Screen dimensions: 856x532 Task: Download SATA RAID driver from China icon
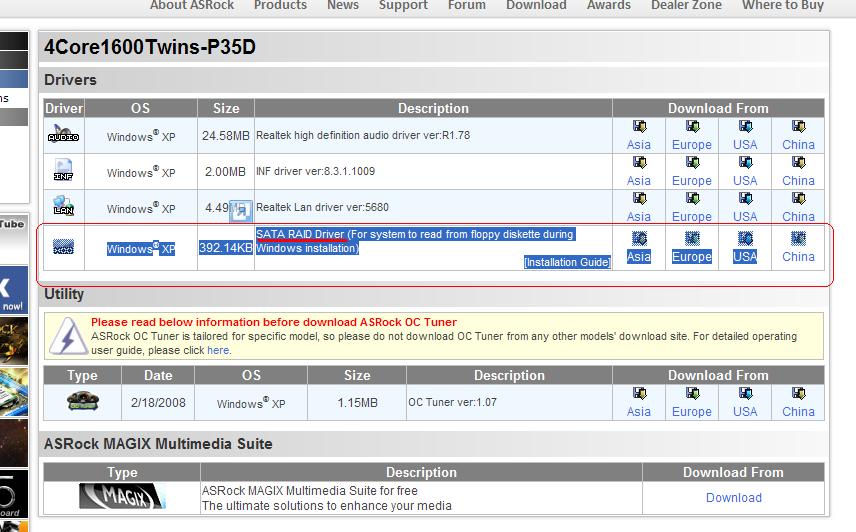pyautogui.click(x=798, y=239)
